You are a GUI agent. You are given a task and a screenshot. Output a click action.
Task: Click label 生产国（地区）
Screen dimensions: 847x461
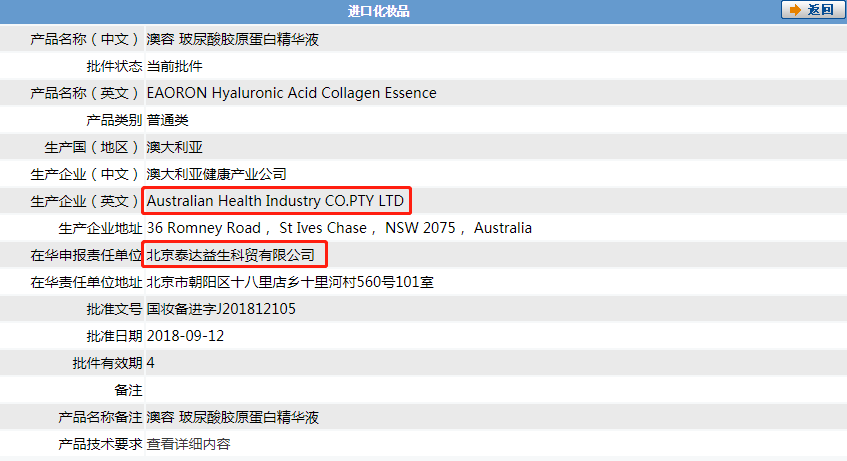click(x=93, y=147)
